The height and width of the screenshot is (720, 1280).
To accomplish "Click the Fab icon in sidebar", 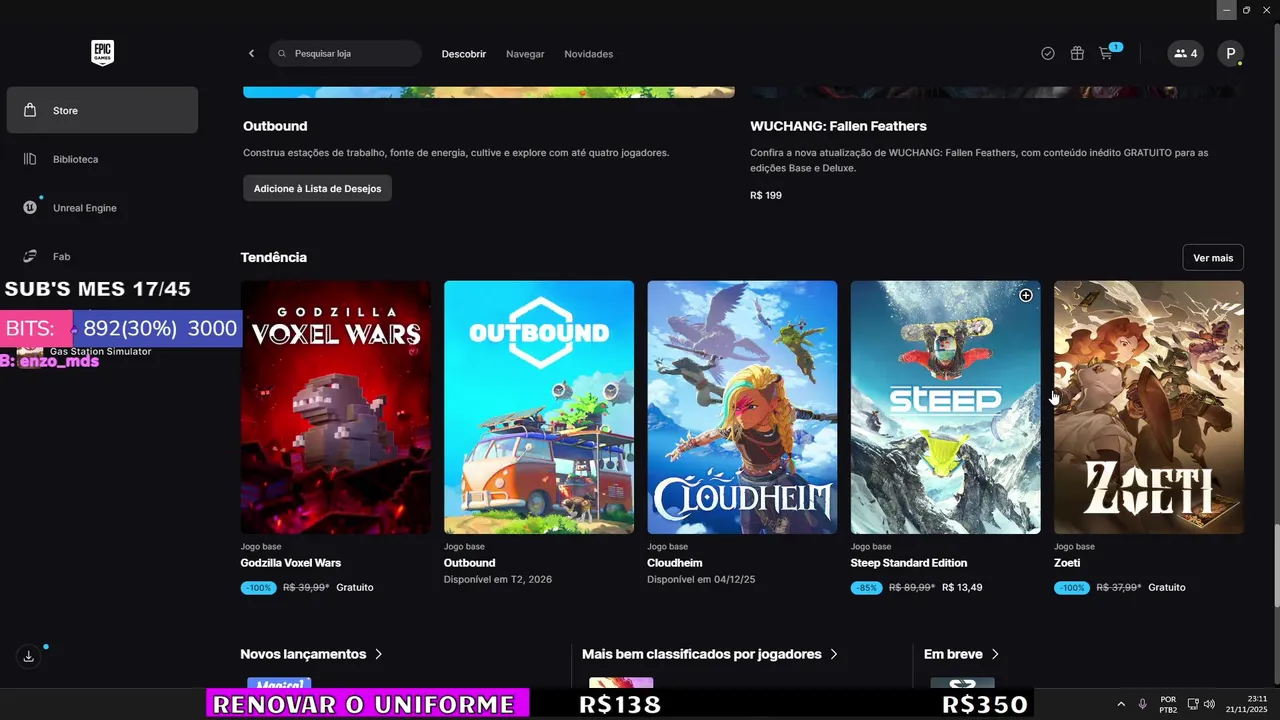I will pos(30,256).
